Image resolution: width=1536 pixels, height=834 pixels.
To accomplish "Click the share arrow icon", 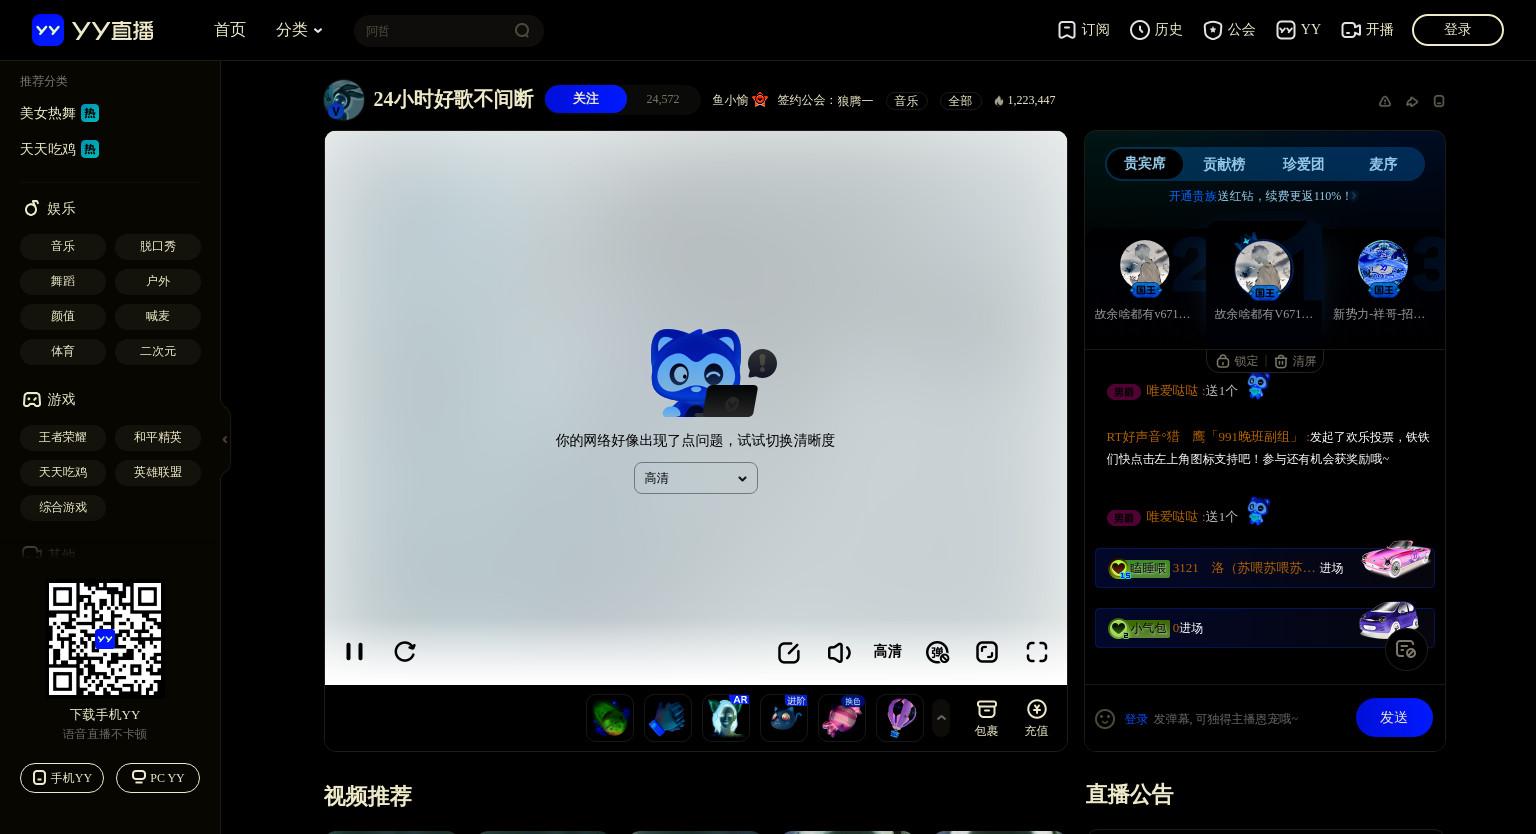I will 1412,101.
